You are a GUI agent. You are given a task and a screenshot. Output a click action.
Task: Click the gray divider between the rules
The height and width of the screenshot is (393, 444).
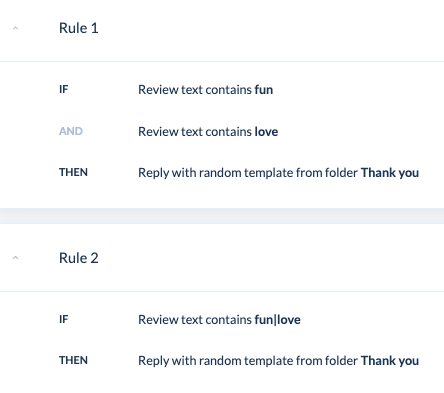222,216
